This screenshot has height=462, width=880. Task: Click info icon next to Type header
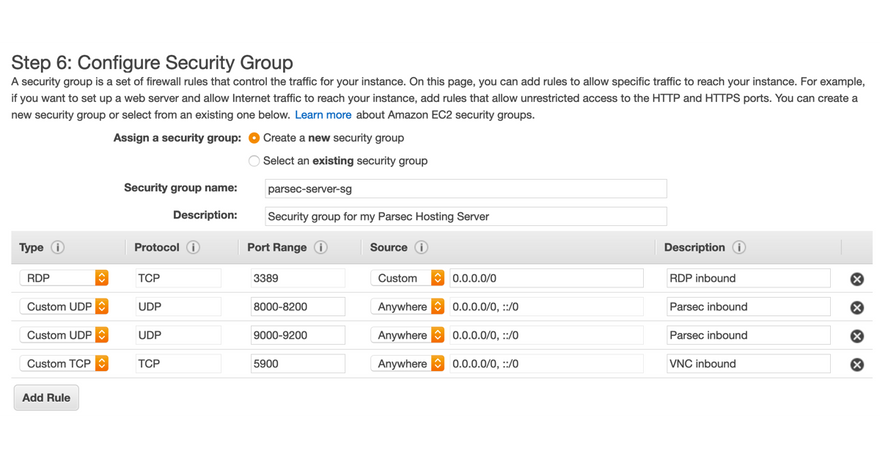click(x=58, y=248)
